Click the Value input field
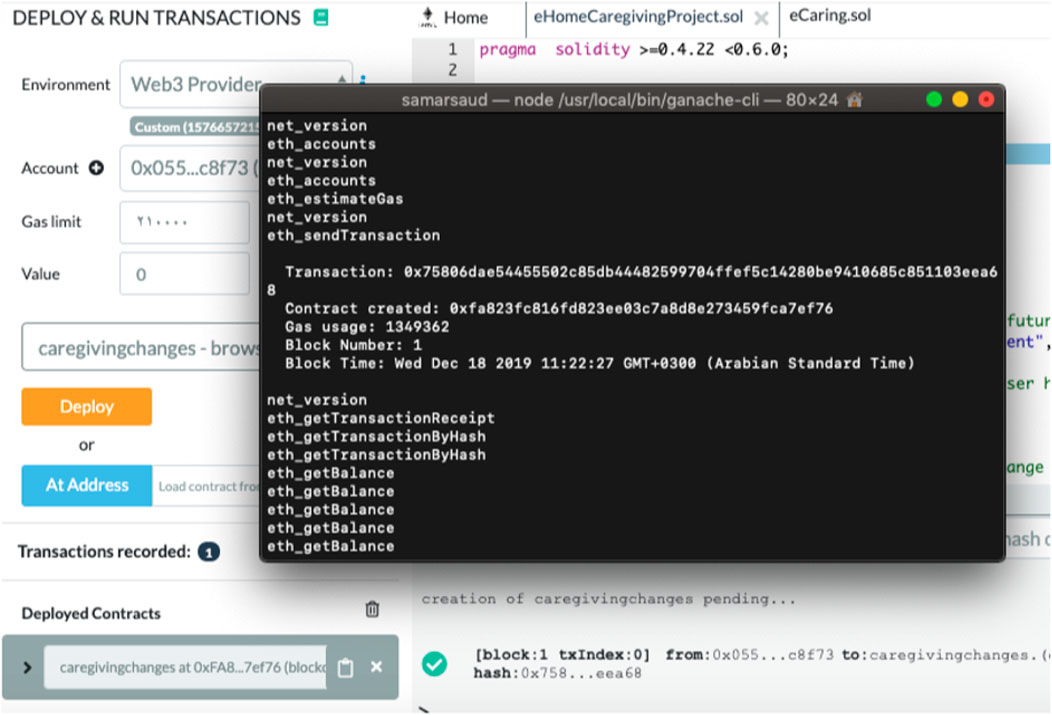The width and height of the screenshot is (1052, 715). click(x=185, y=274)
